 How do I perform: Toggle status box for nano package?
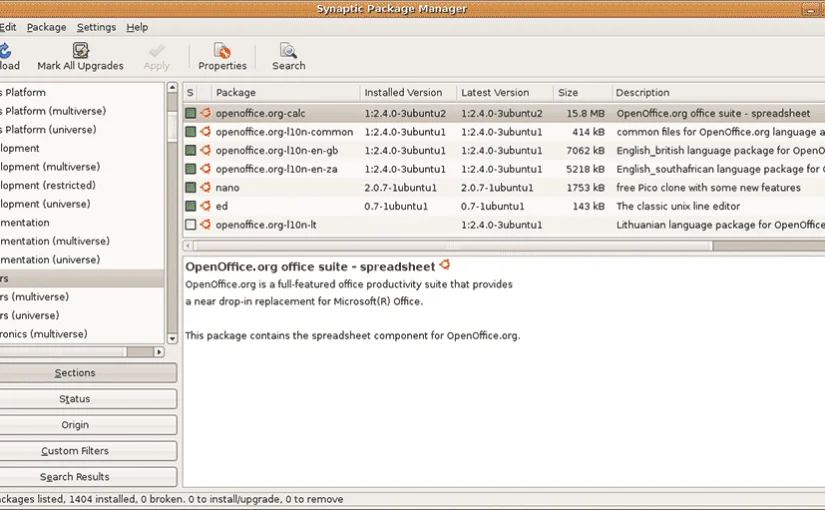point(190,187)
